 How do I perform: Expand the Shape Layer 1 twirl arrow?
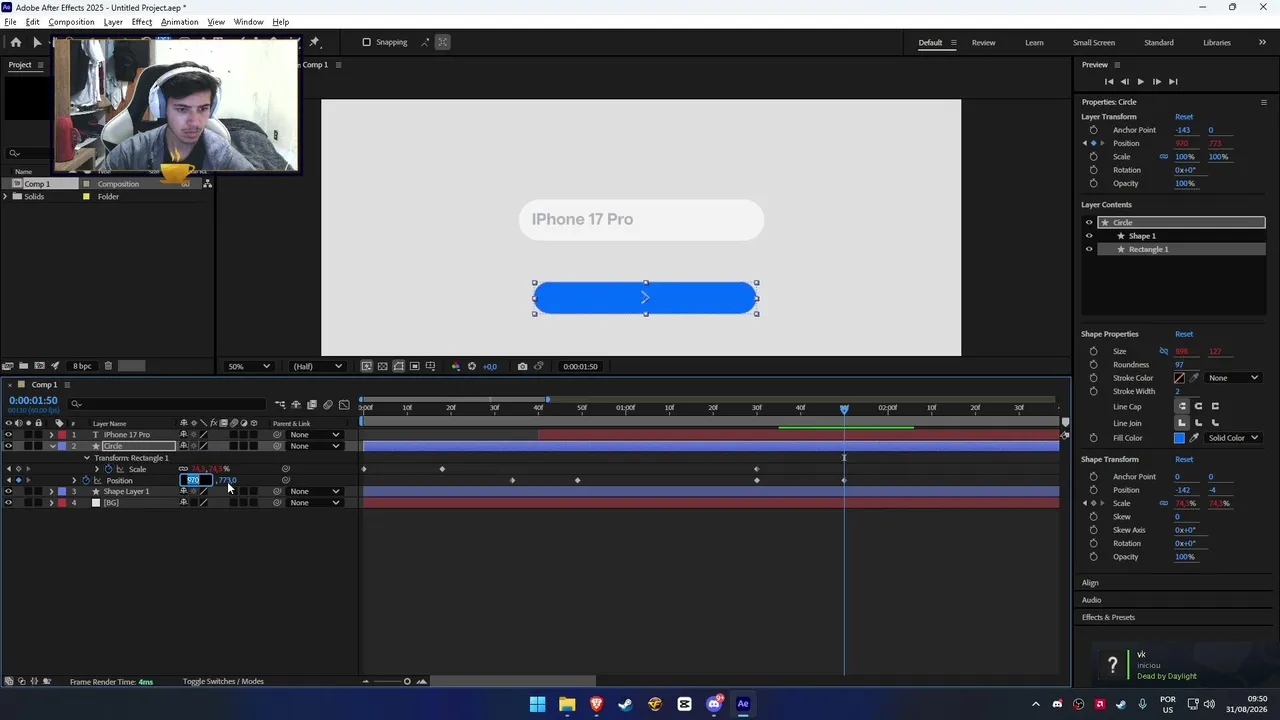(x=51, y=492)
